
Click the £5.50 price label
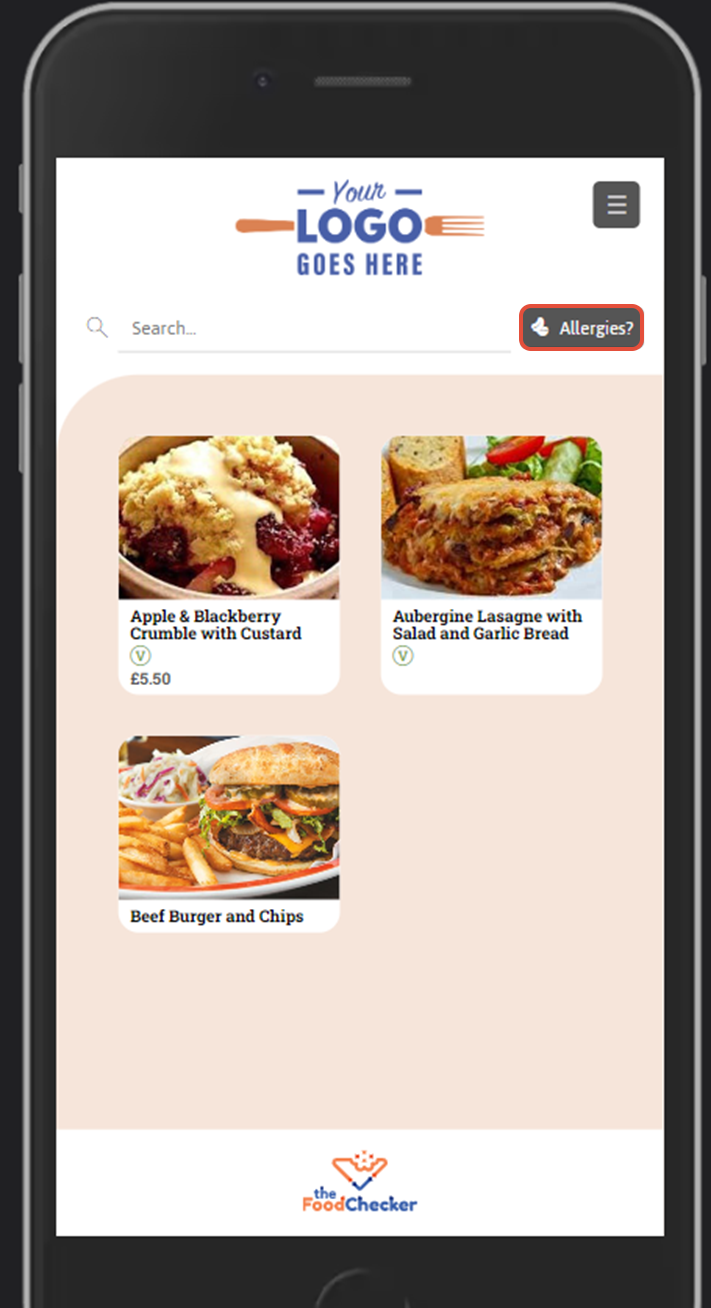(151, 679)
